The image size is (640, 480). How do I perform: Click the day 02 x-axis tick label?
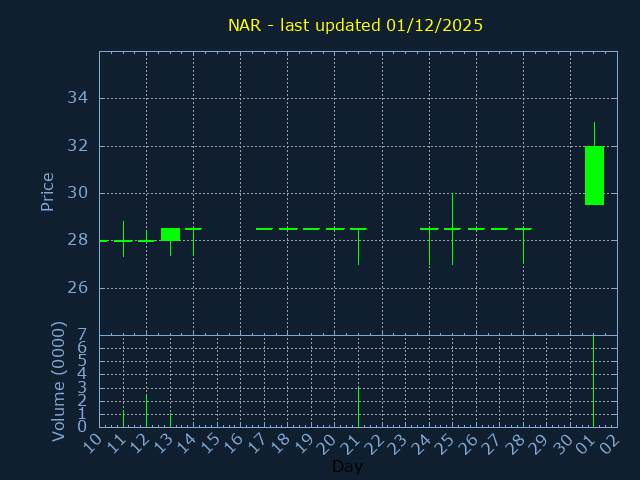point(610,441)
